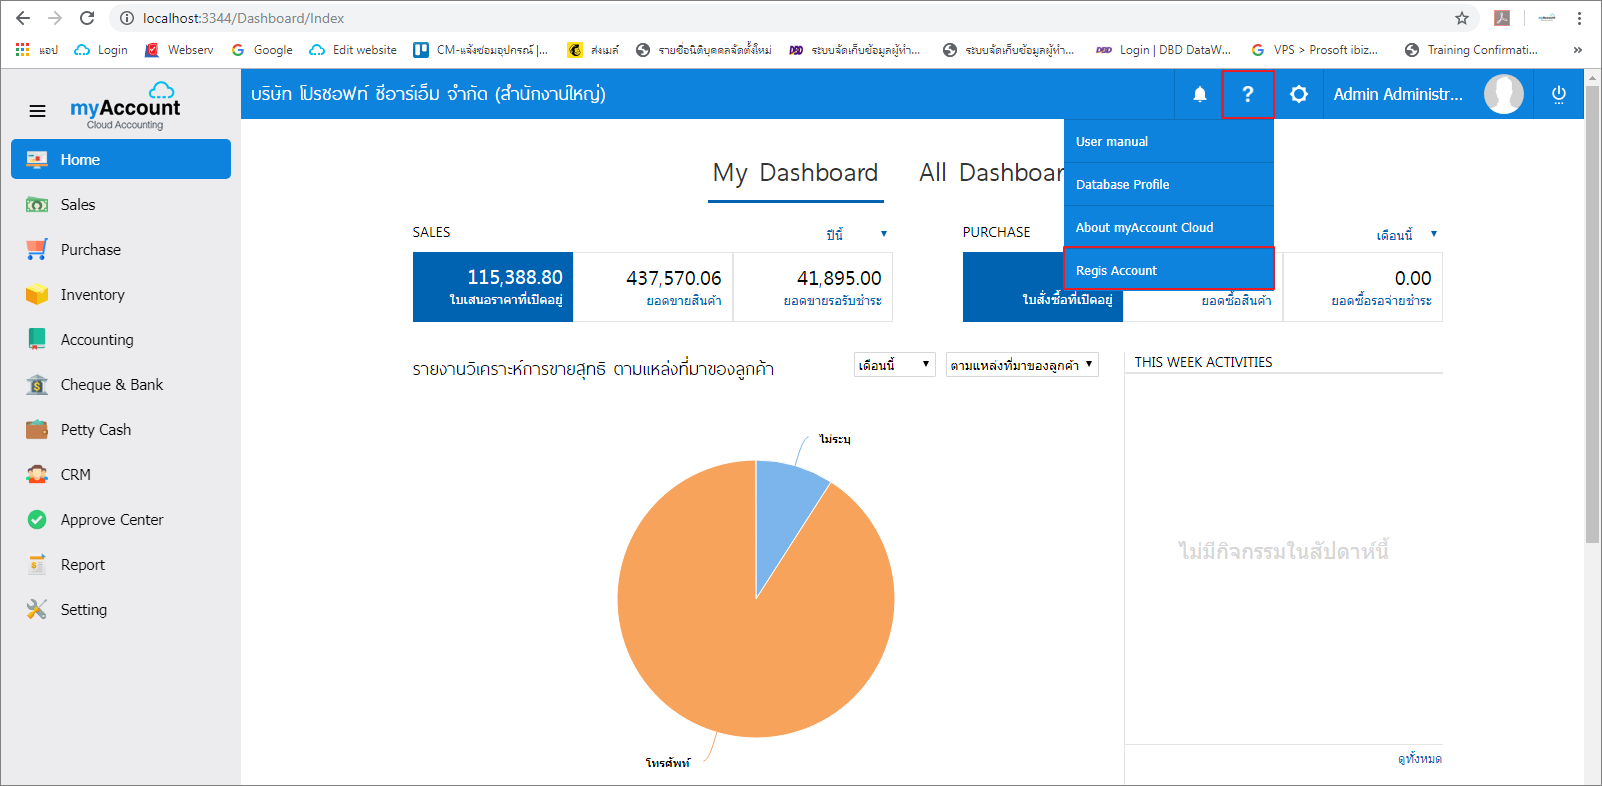The width and height of the screenshot is (1602, 786).
Task: Switch to My Dashboard tab
Action: pos(795,173)
